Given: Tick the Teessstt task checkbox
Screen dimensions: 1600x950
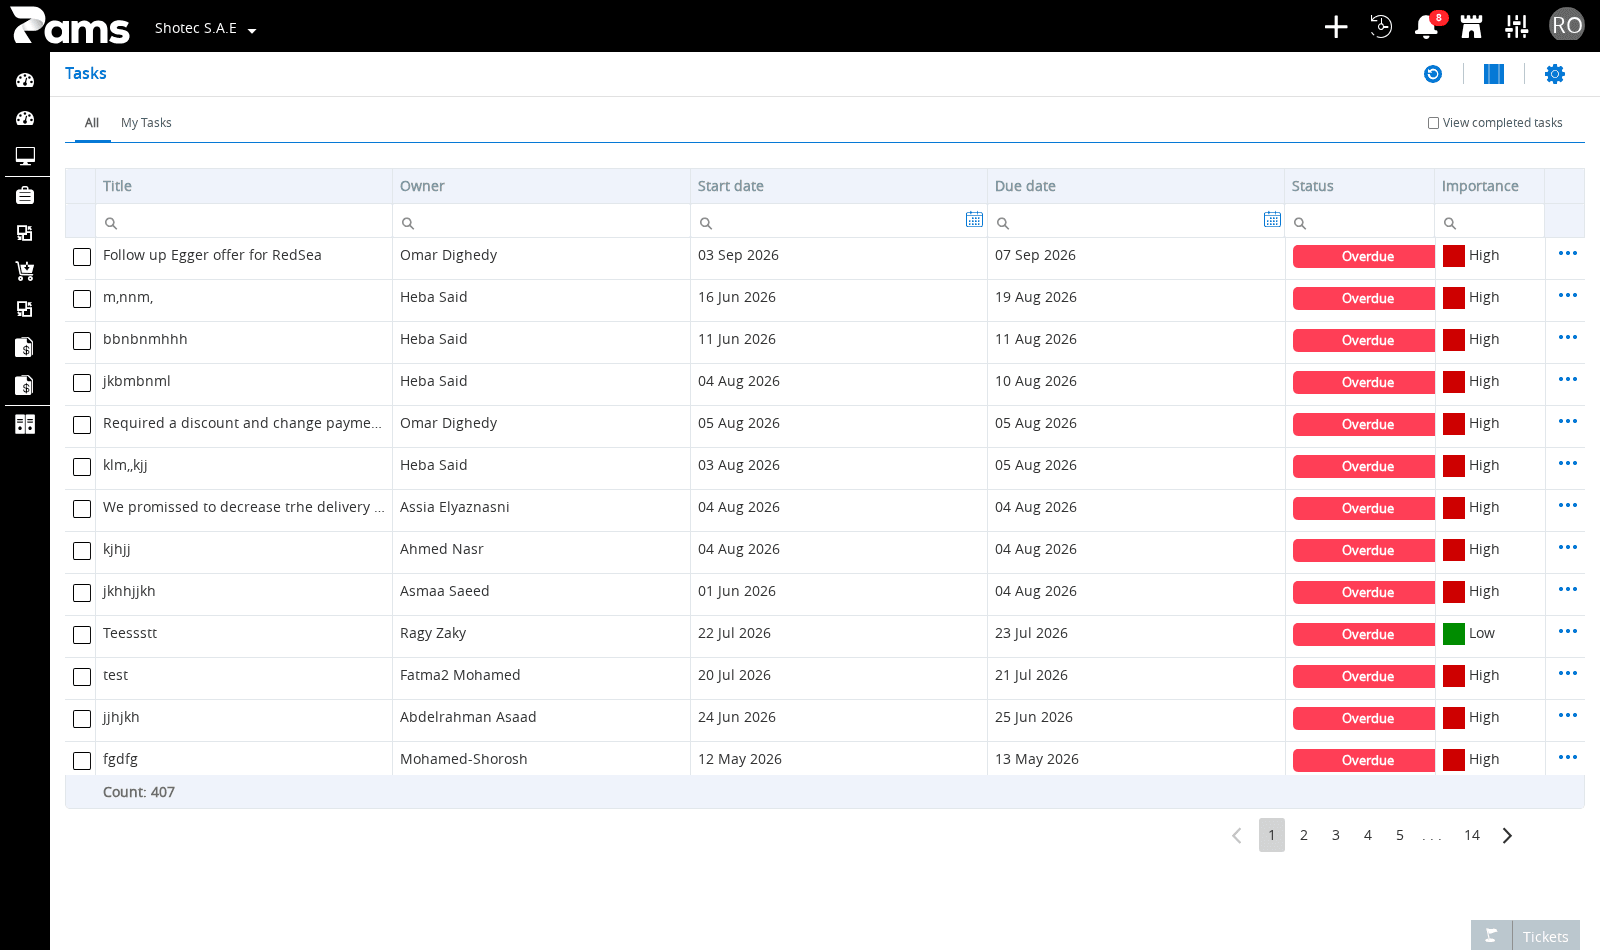Looking at the screenshot, I should click(x=82, y=635).
